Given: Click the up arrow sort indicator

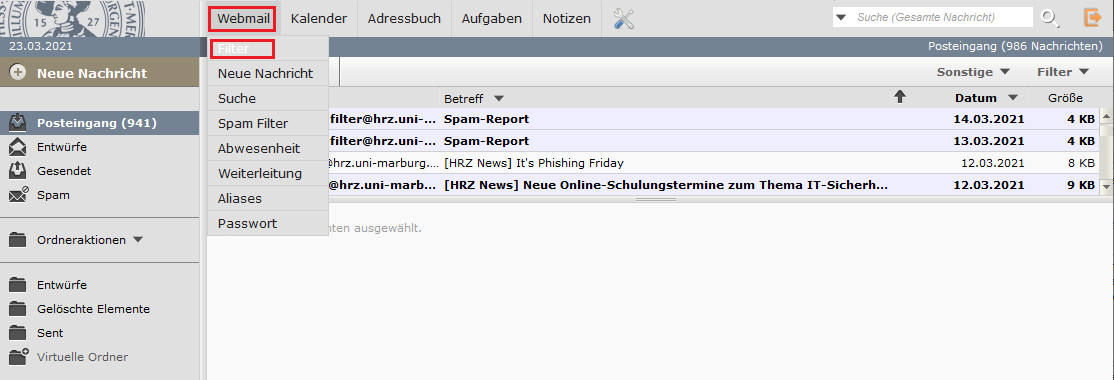Looking at the screenshot, I should point(900,97).
